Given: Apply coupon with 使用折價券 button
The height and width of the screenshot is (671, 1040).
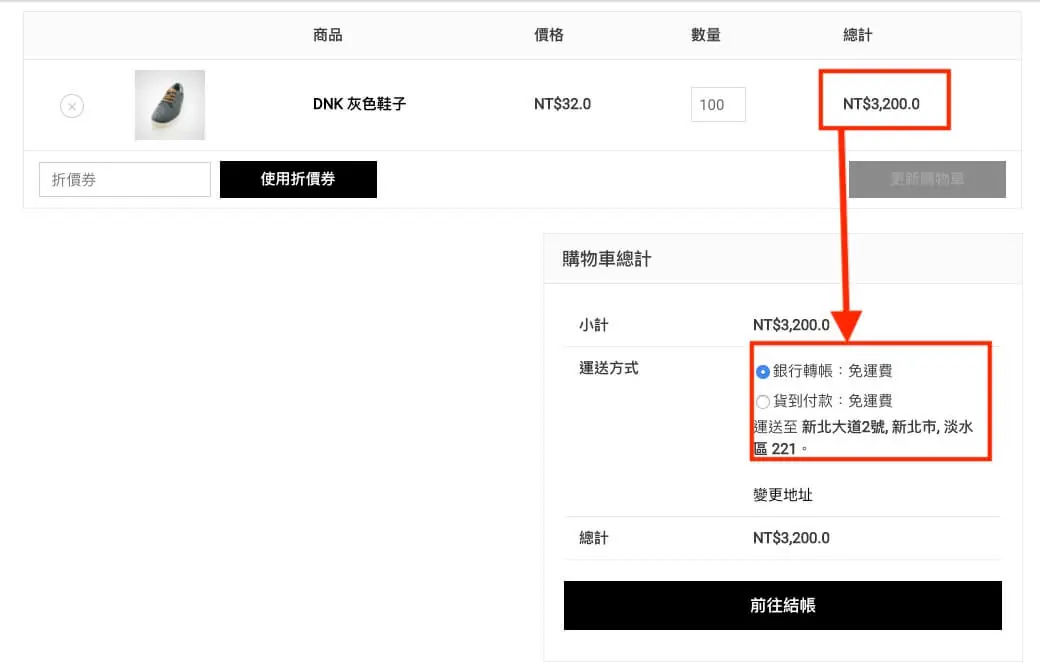Looking at the screenshot, I should click(x=298, y=179).
